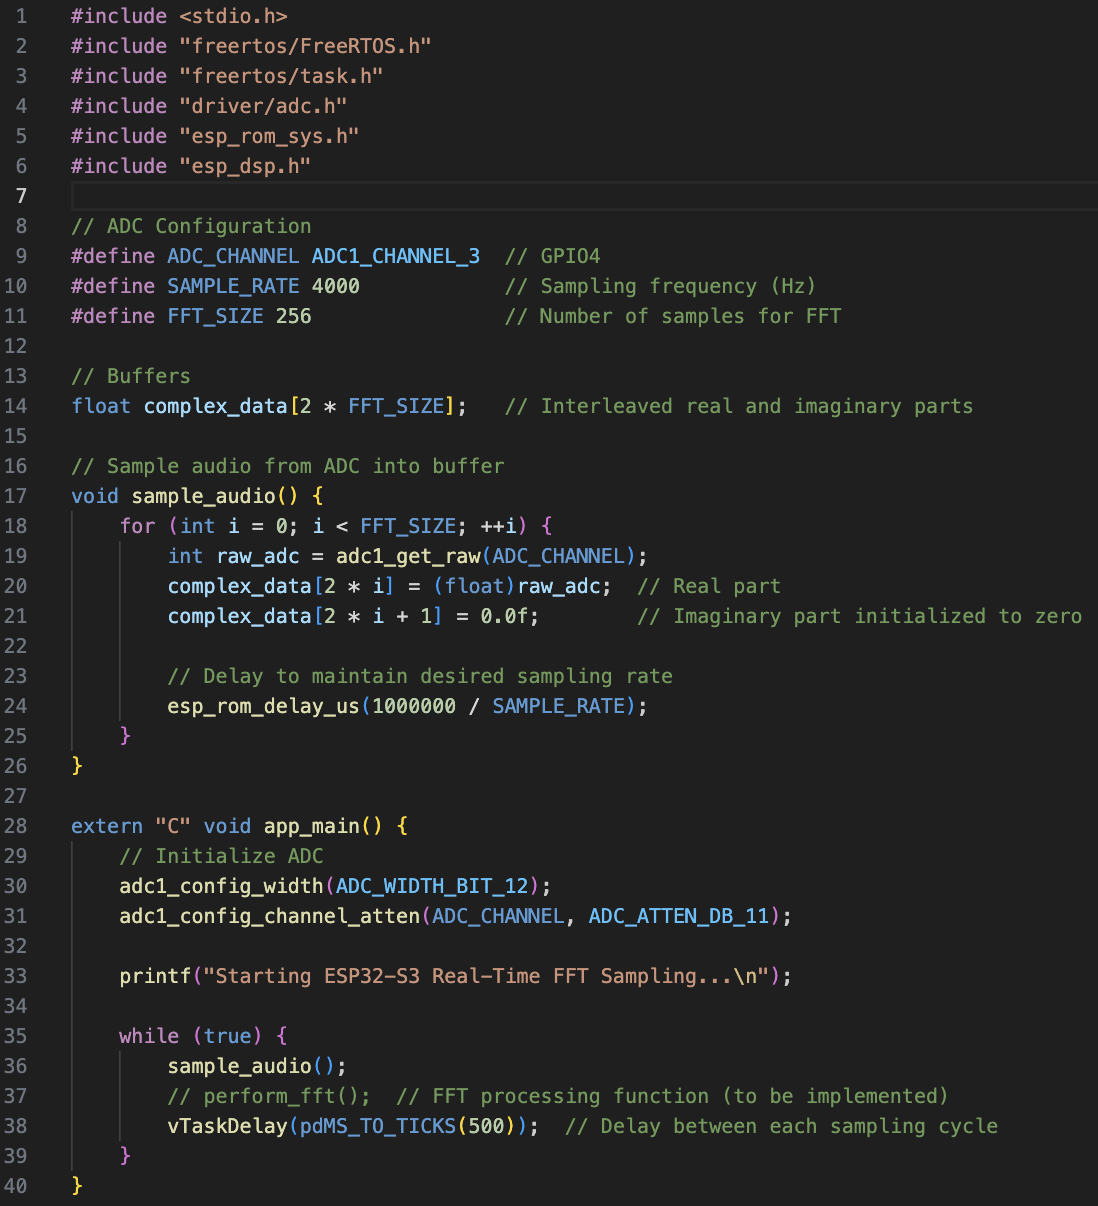Click the "// ADC Configuration" comment
The height and width of the screenshot is (1206, 1098).
click(191, 226)
